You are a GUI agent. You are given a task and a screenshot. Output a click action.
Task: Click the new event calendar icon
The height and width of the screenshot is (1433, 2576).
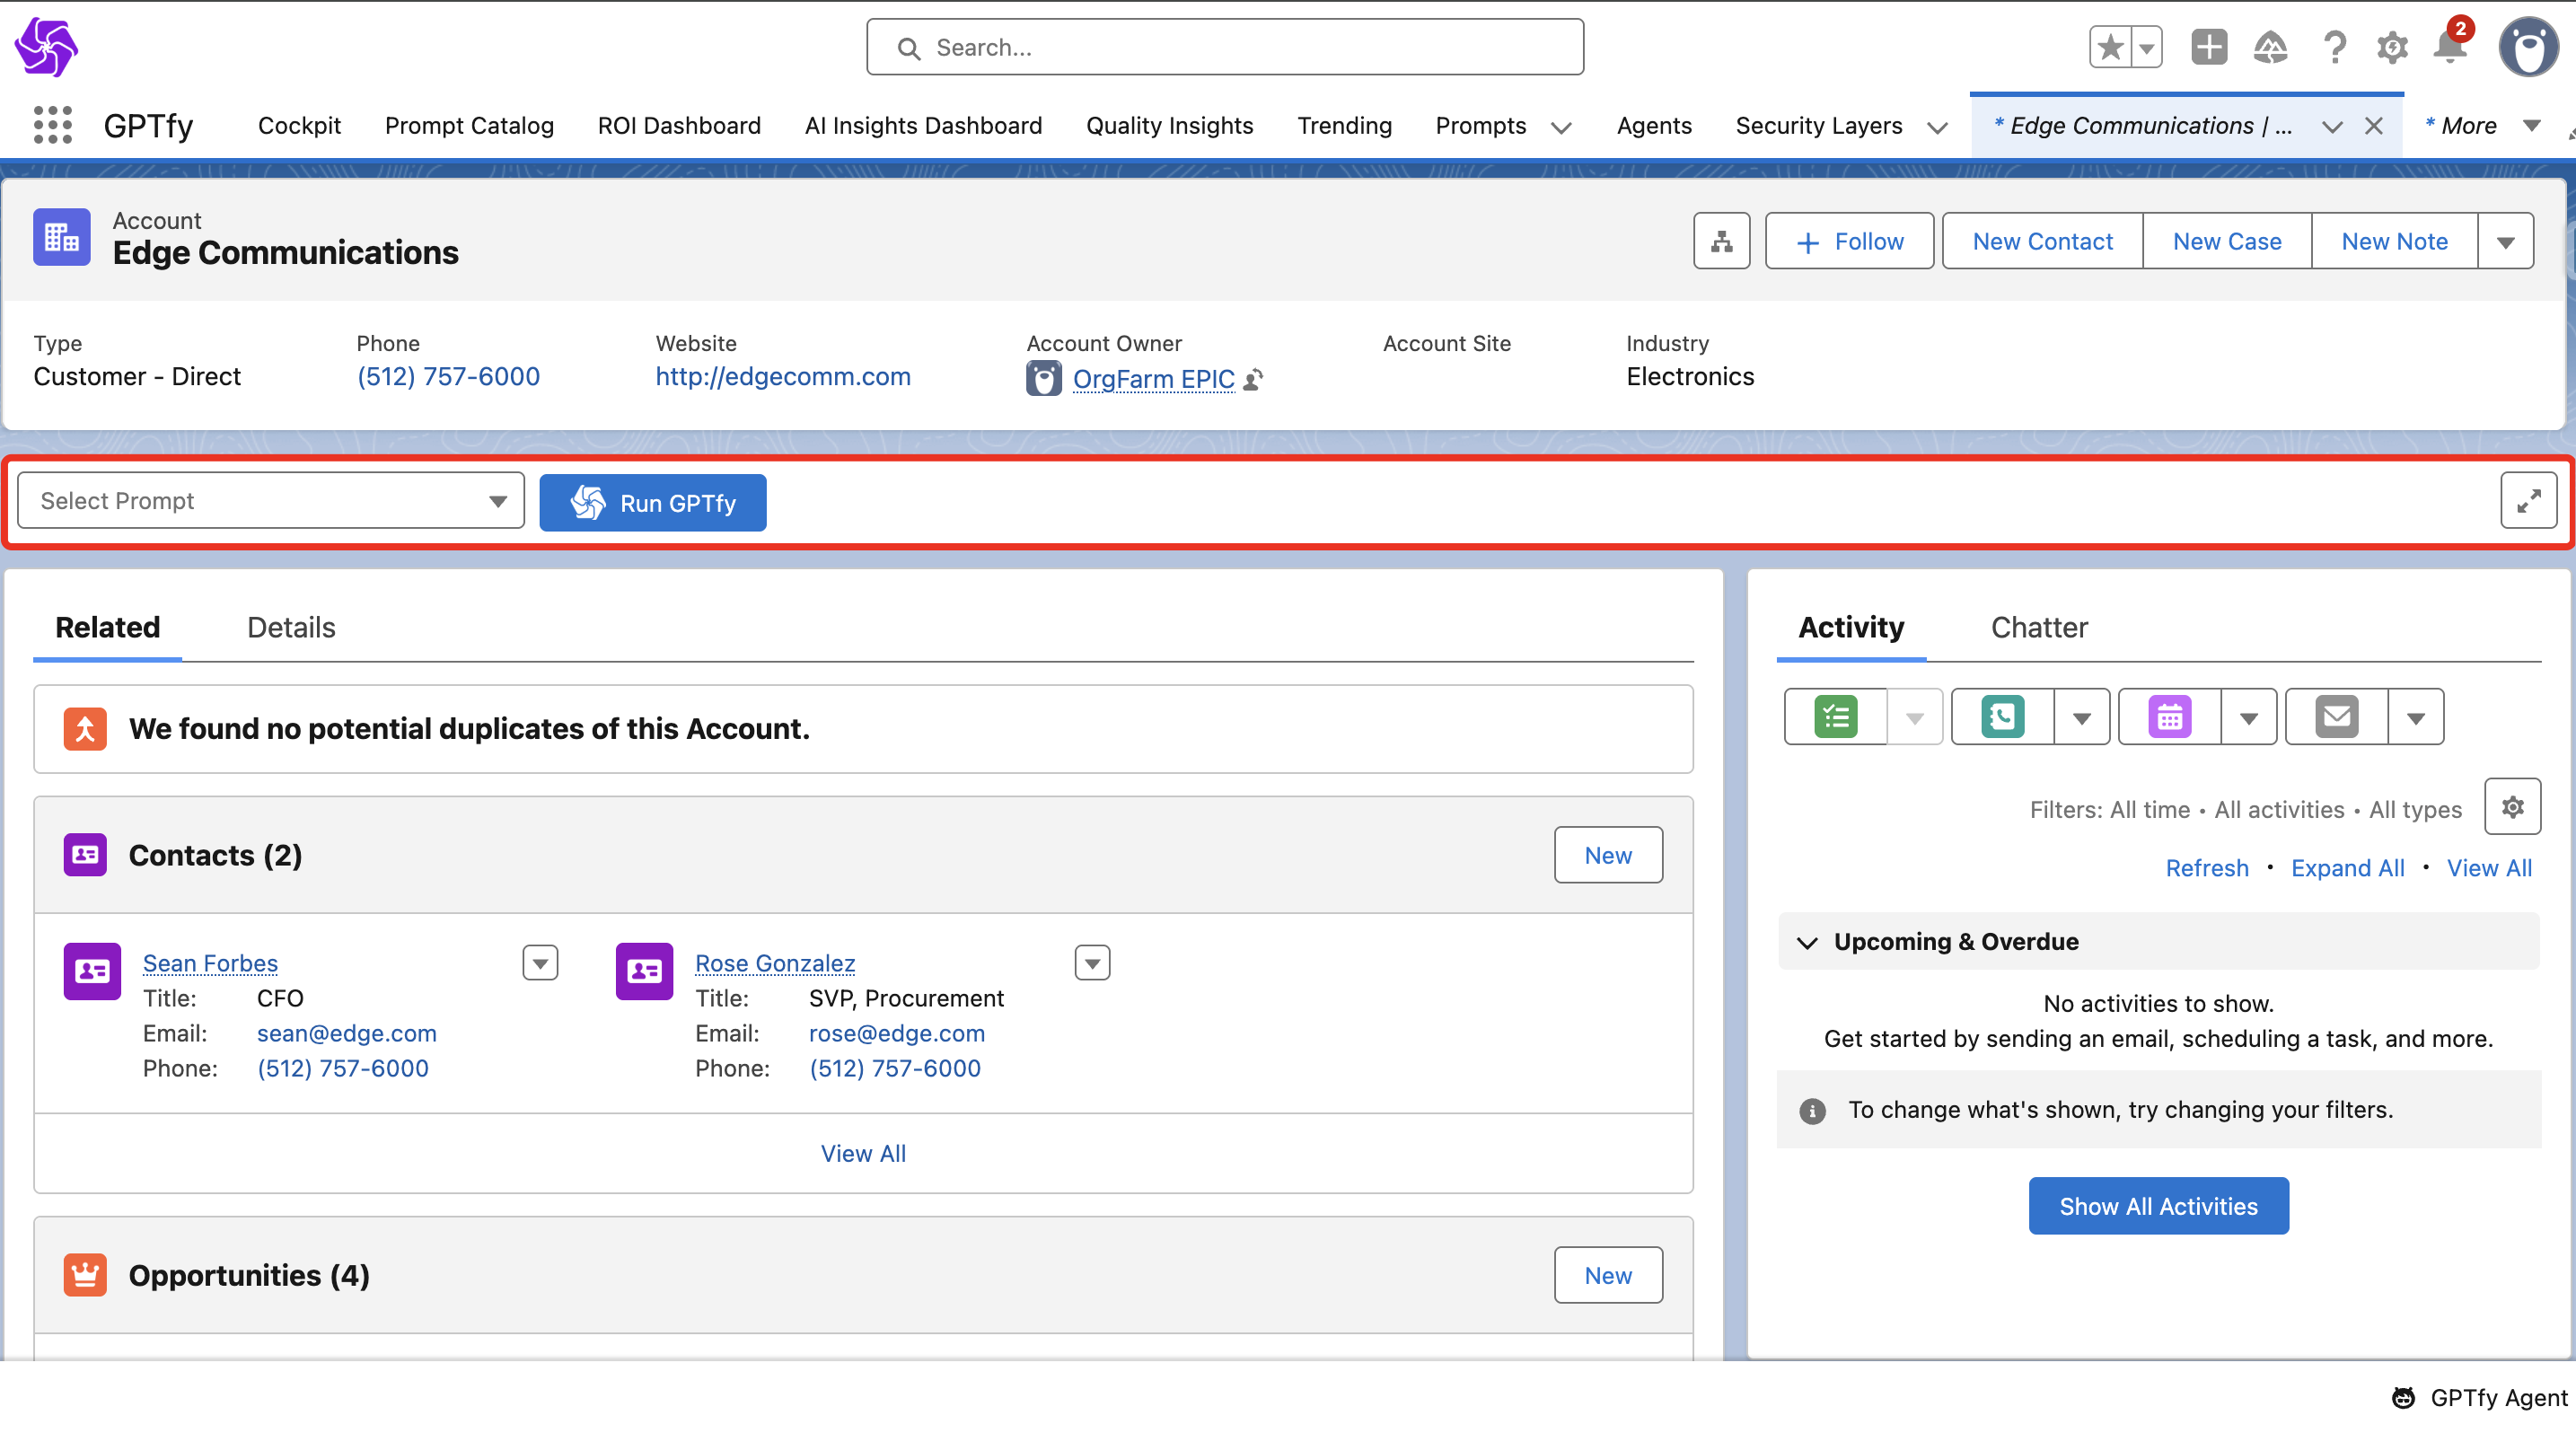point(2169,717)
